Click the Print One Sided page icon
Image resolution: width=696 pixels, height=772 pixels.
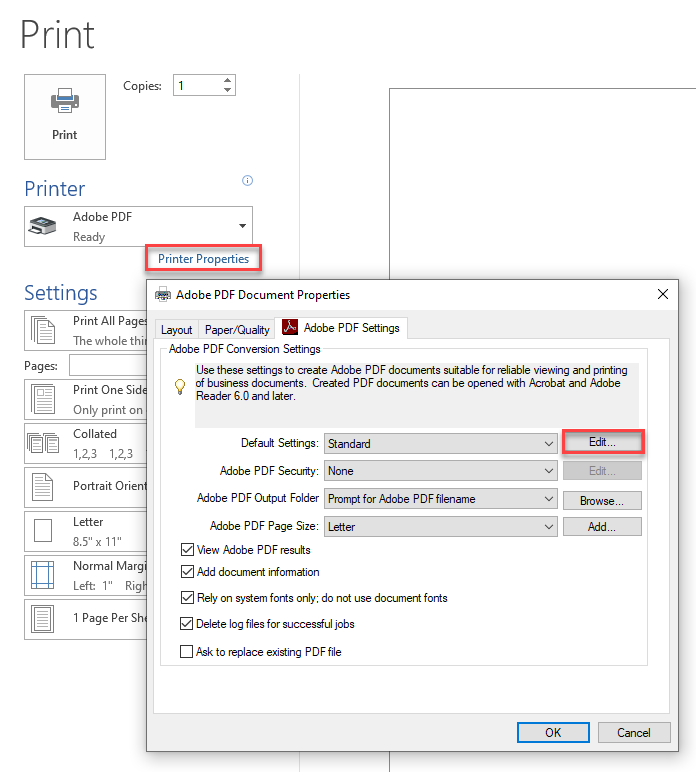43,399
